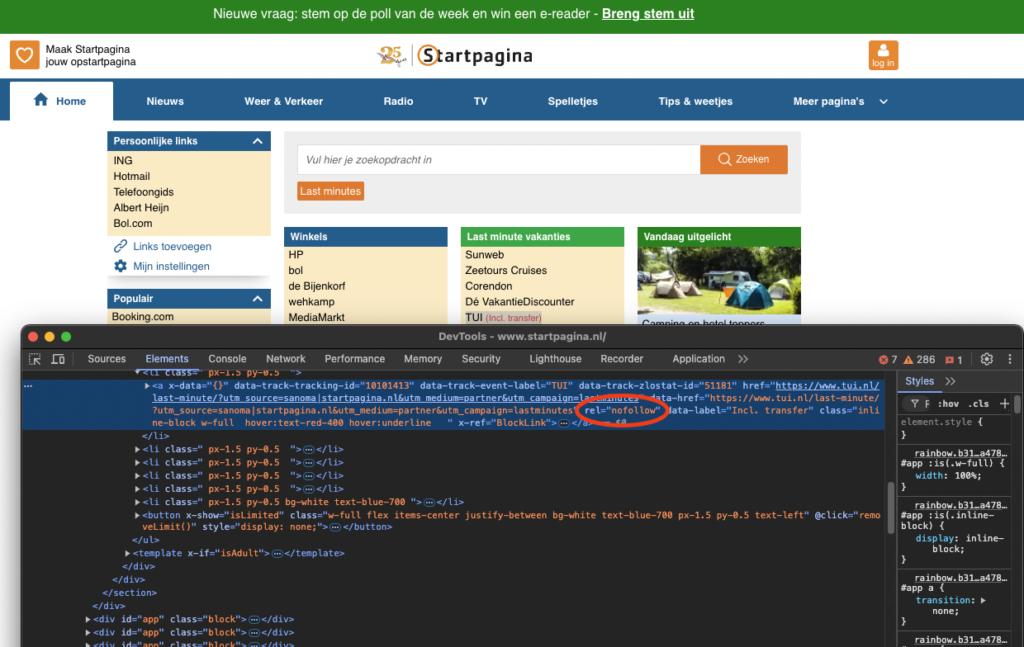The width and height of the screenshot is (1024, 647).
Task: Click the Vandaag uitgelicht camping thumbnail
Action: (x=719, y=281)
